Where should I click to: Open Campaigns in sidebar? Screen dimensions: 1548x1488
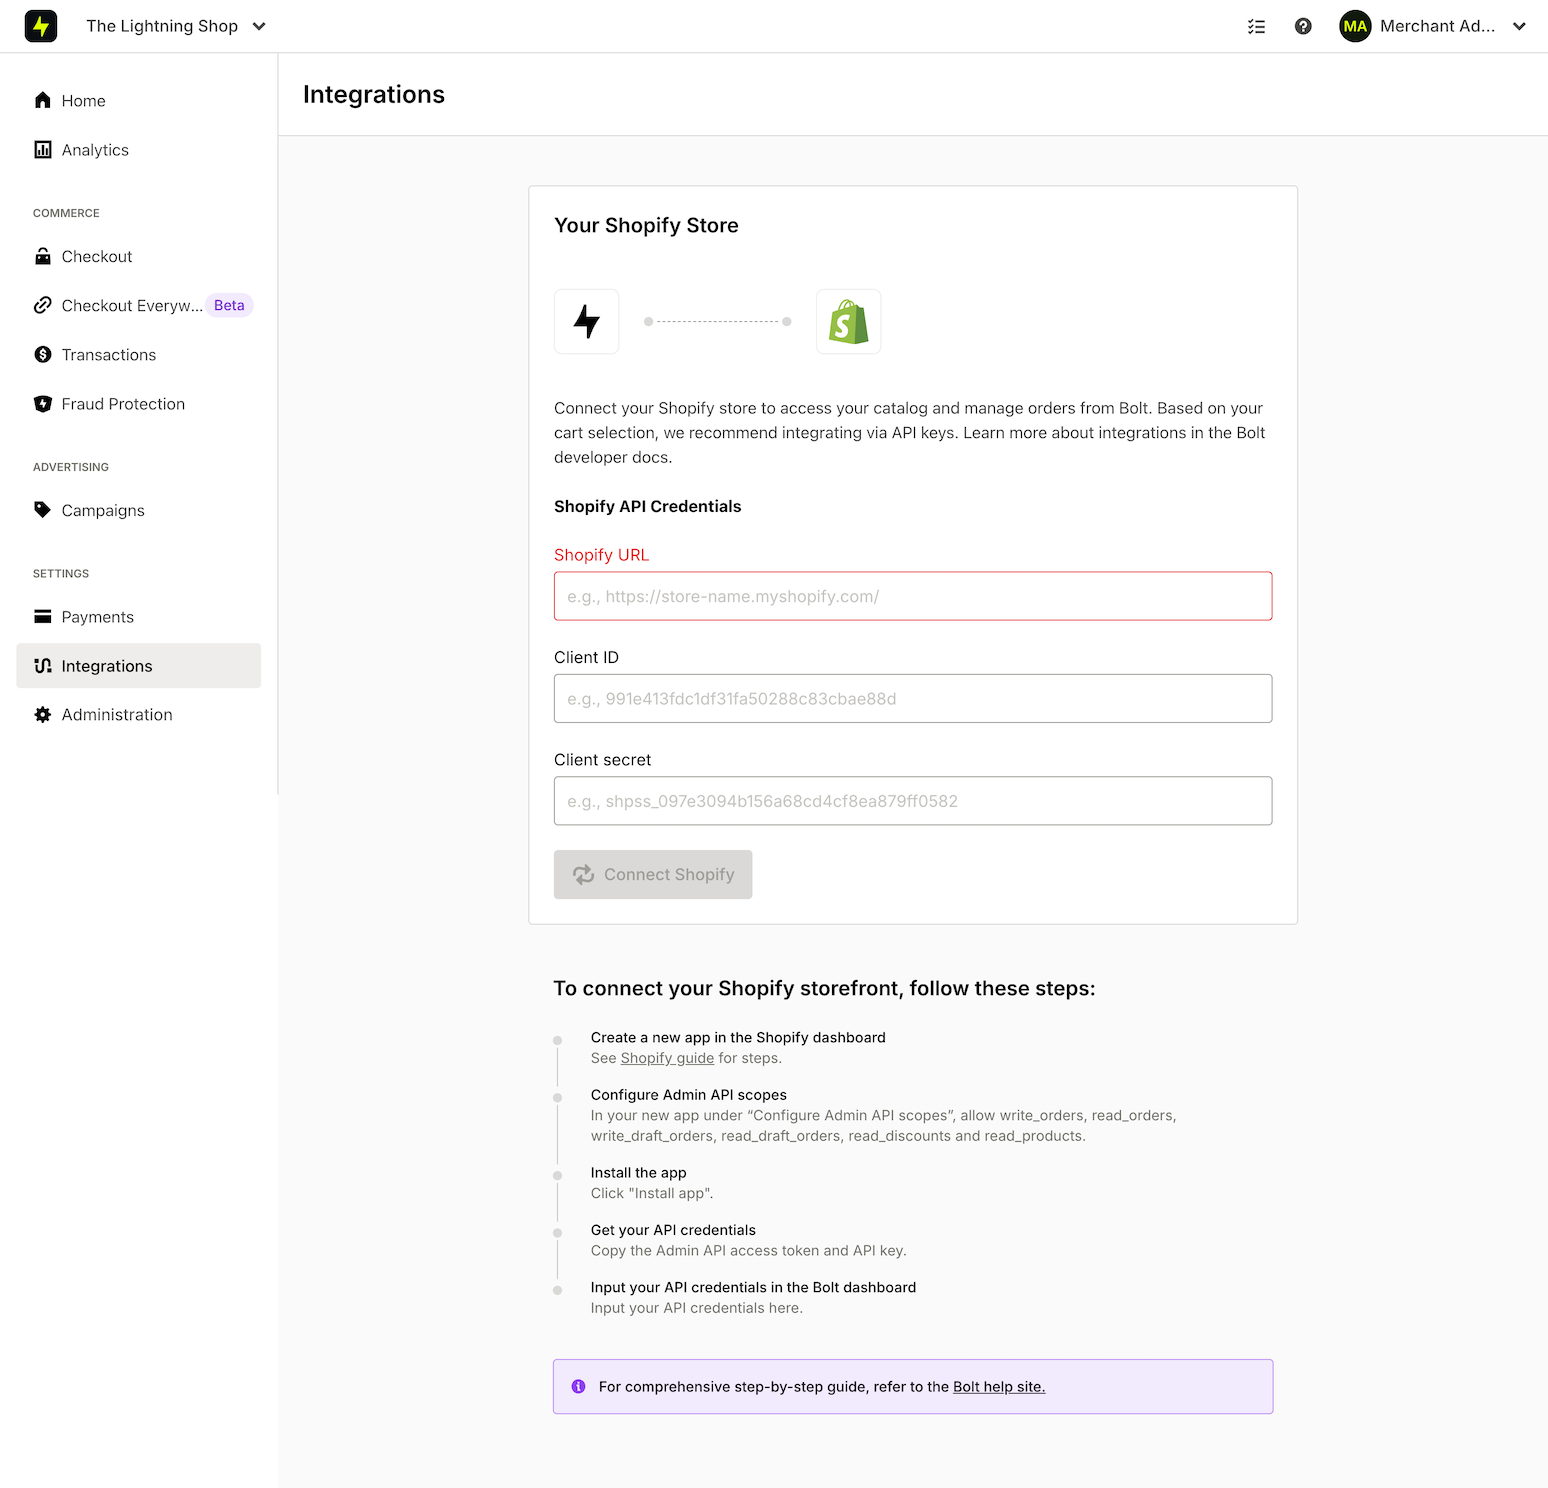click(139, 511)
